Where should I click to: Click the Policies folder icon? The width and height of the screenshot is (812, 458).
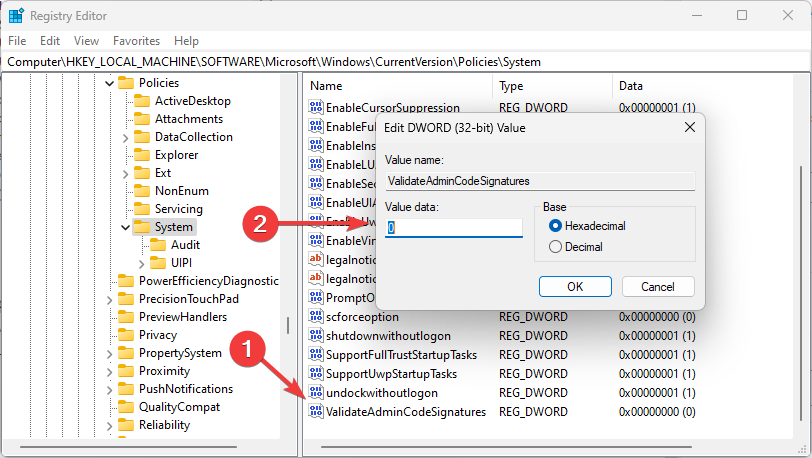pos(126,83)
